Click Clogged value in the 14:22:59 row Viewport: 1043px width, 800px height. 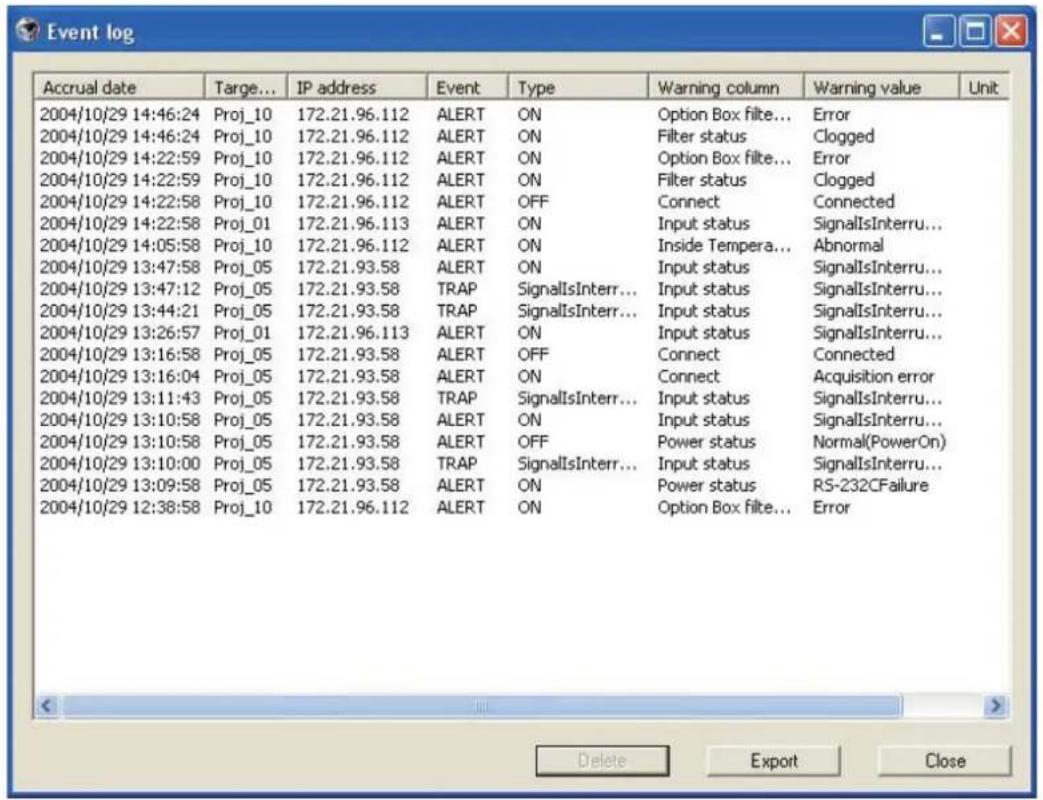click(843, 180)
